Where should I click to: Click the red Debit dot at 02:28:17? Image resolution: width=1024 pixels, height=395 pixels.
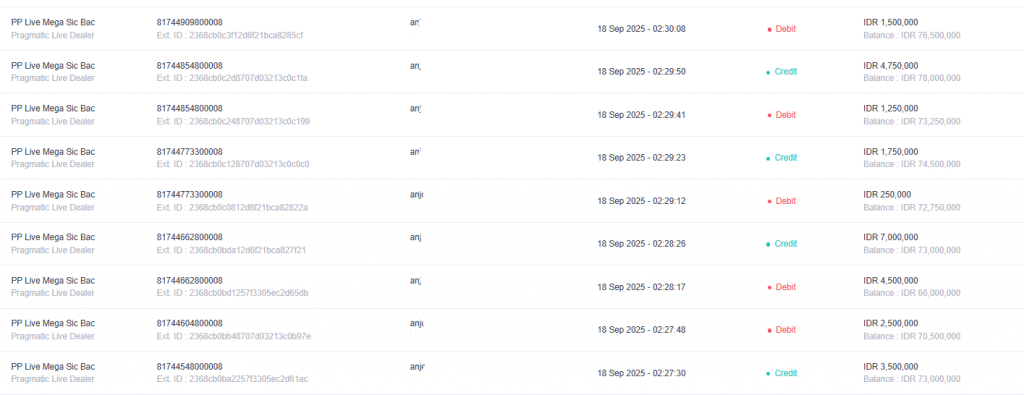pos(769,287)
